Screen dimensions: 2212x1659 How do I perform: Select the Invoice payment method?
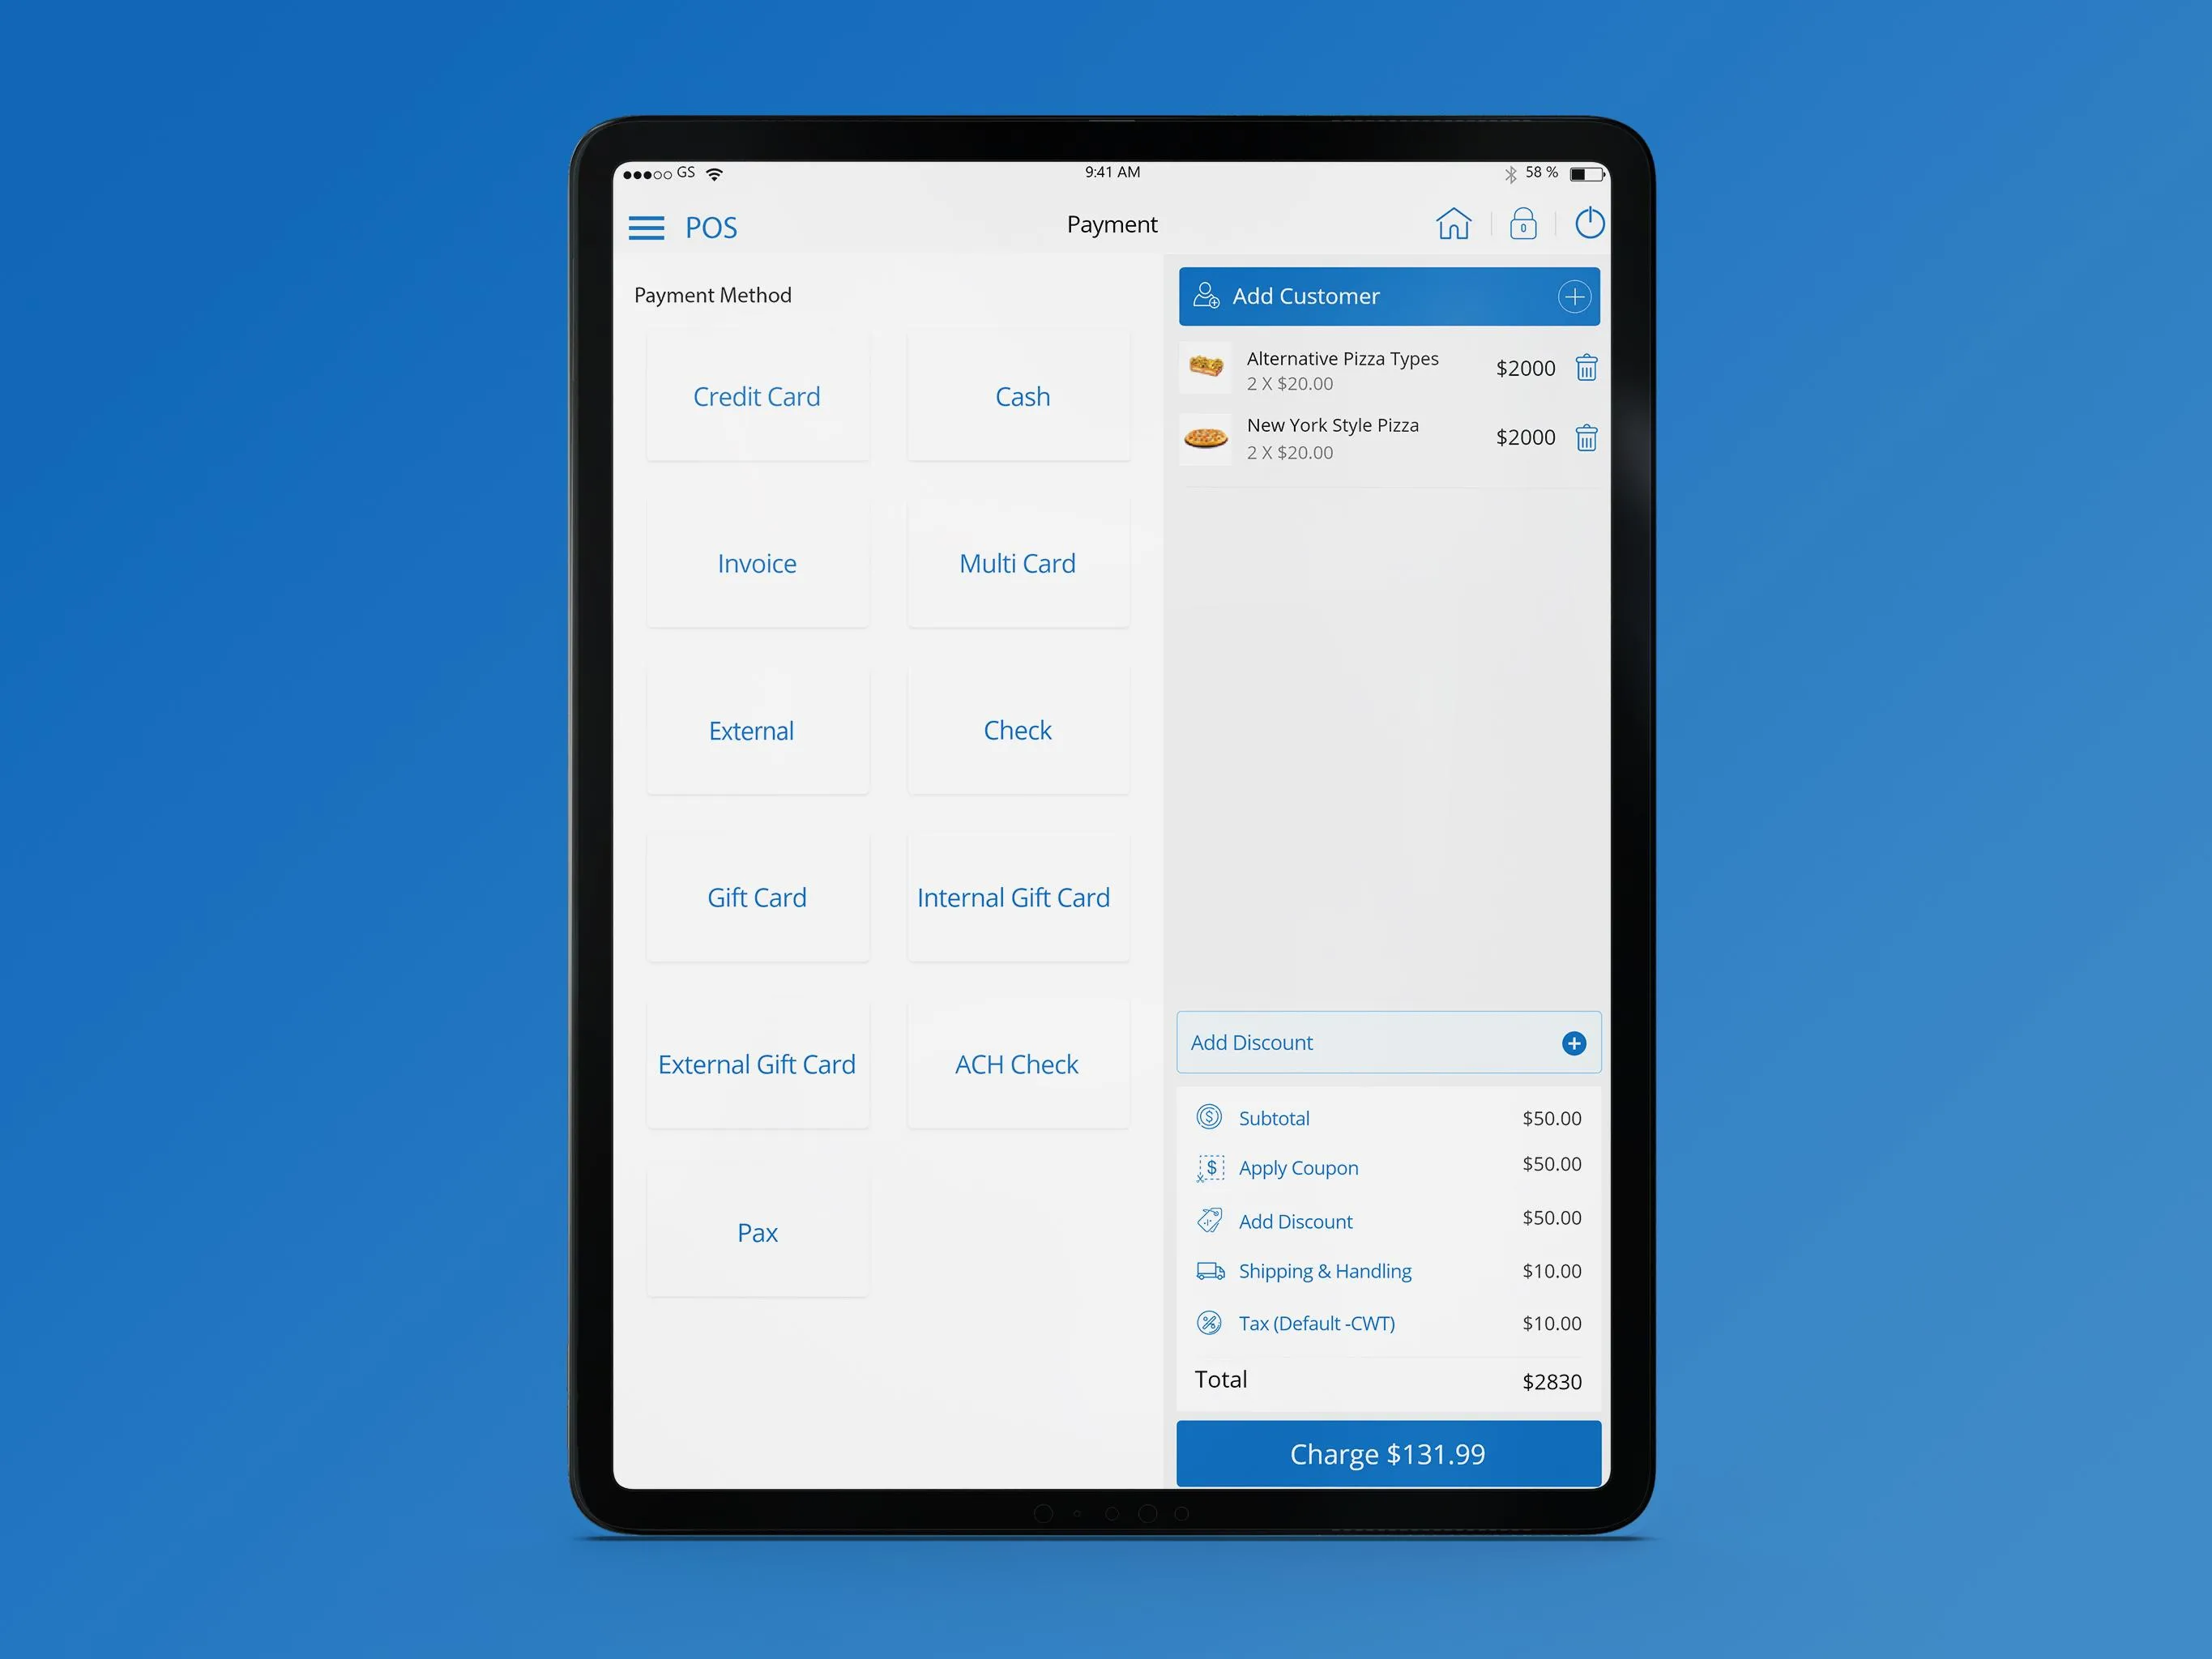758,563
